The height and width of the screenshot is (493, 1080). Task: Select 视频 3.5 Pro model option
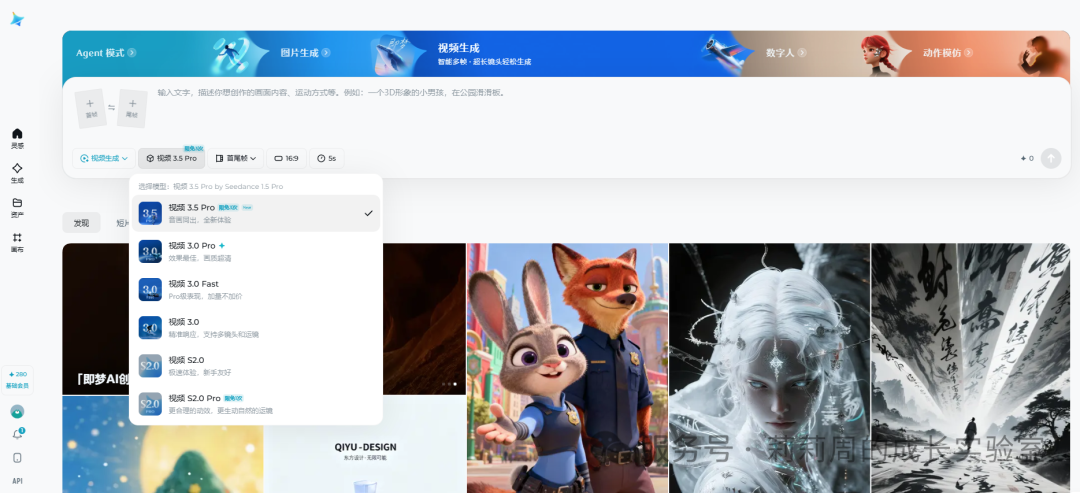click(x=256, y=213)
